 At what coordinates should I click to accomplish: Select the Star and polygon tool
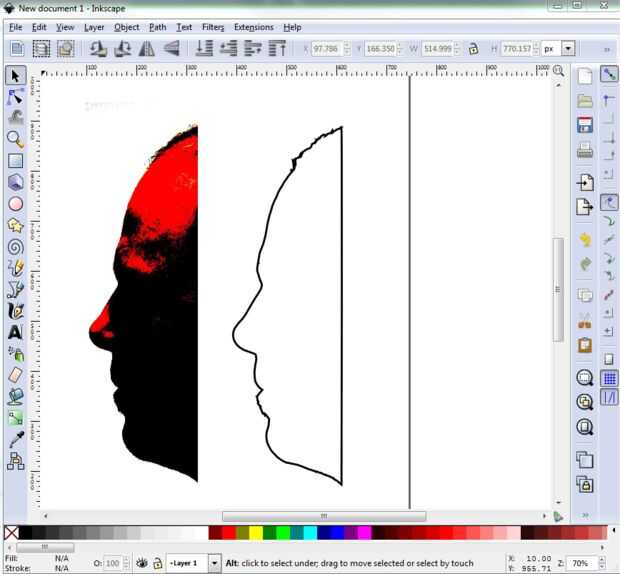click(x=15, y=225)
